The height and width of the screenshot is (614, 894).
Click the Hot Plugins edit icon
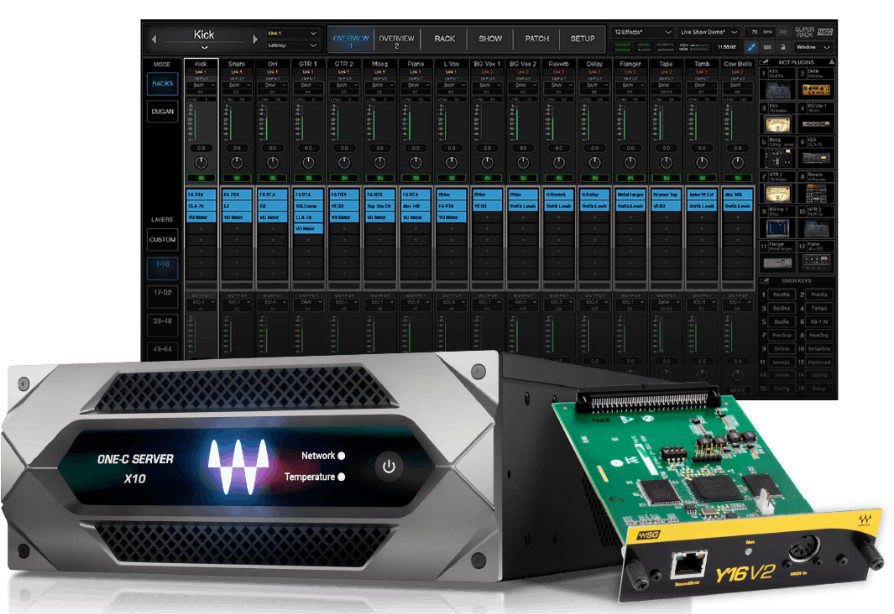tap(765, 62)
